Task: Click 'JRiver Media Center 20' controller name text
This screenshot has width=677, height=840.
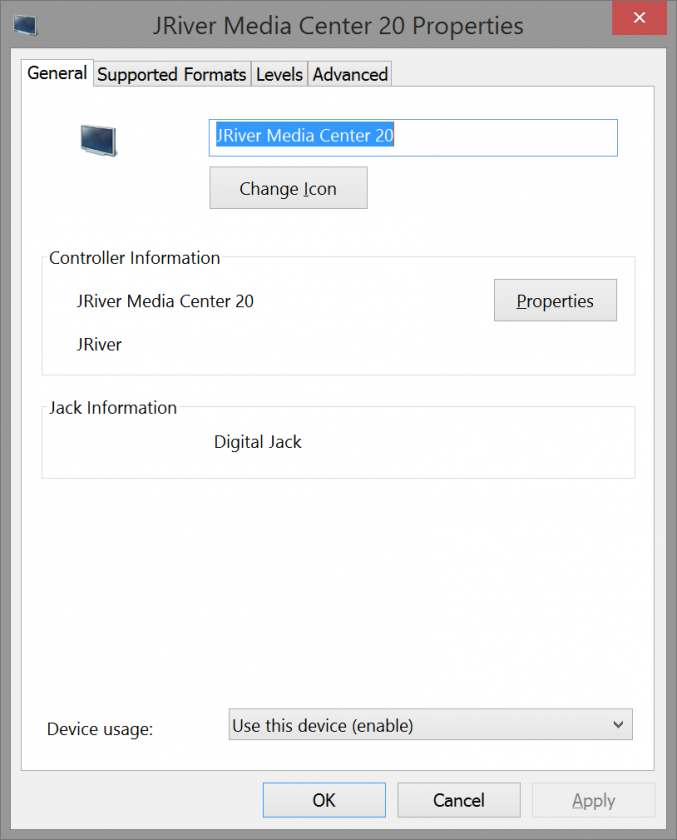Action: click(x=165, y=301)
